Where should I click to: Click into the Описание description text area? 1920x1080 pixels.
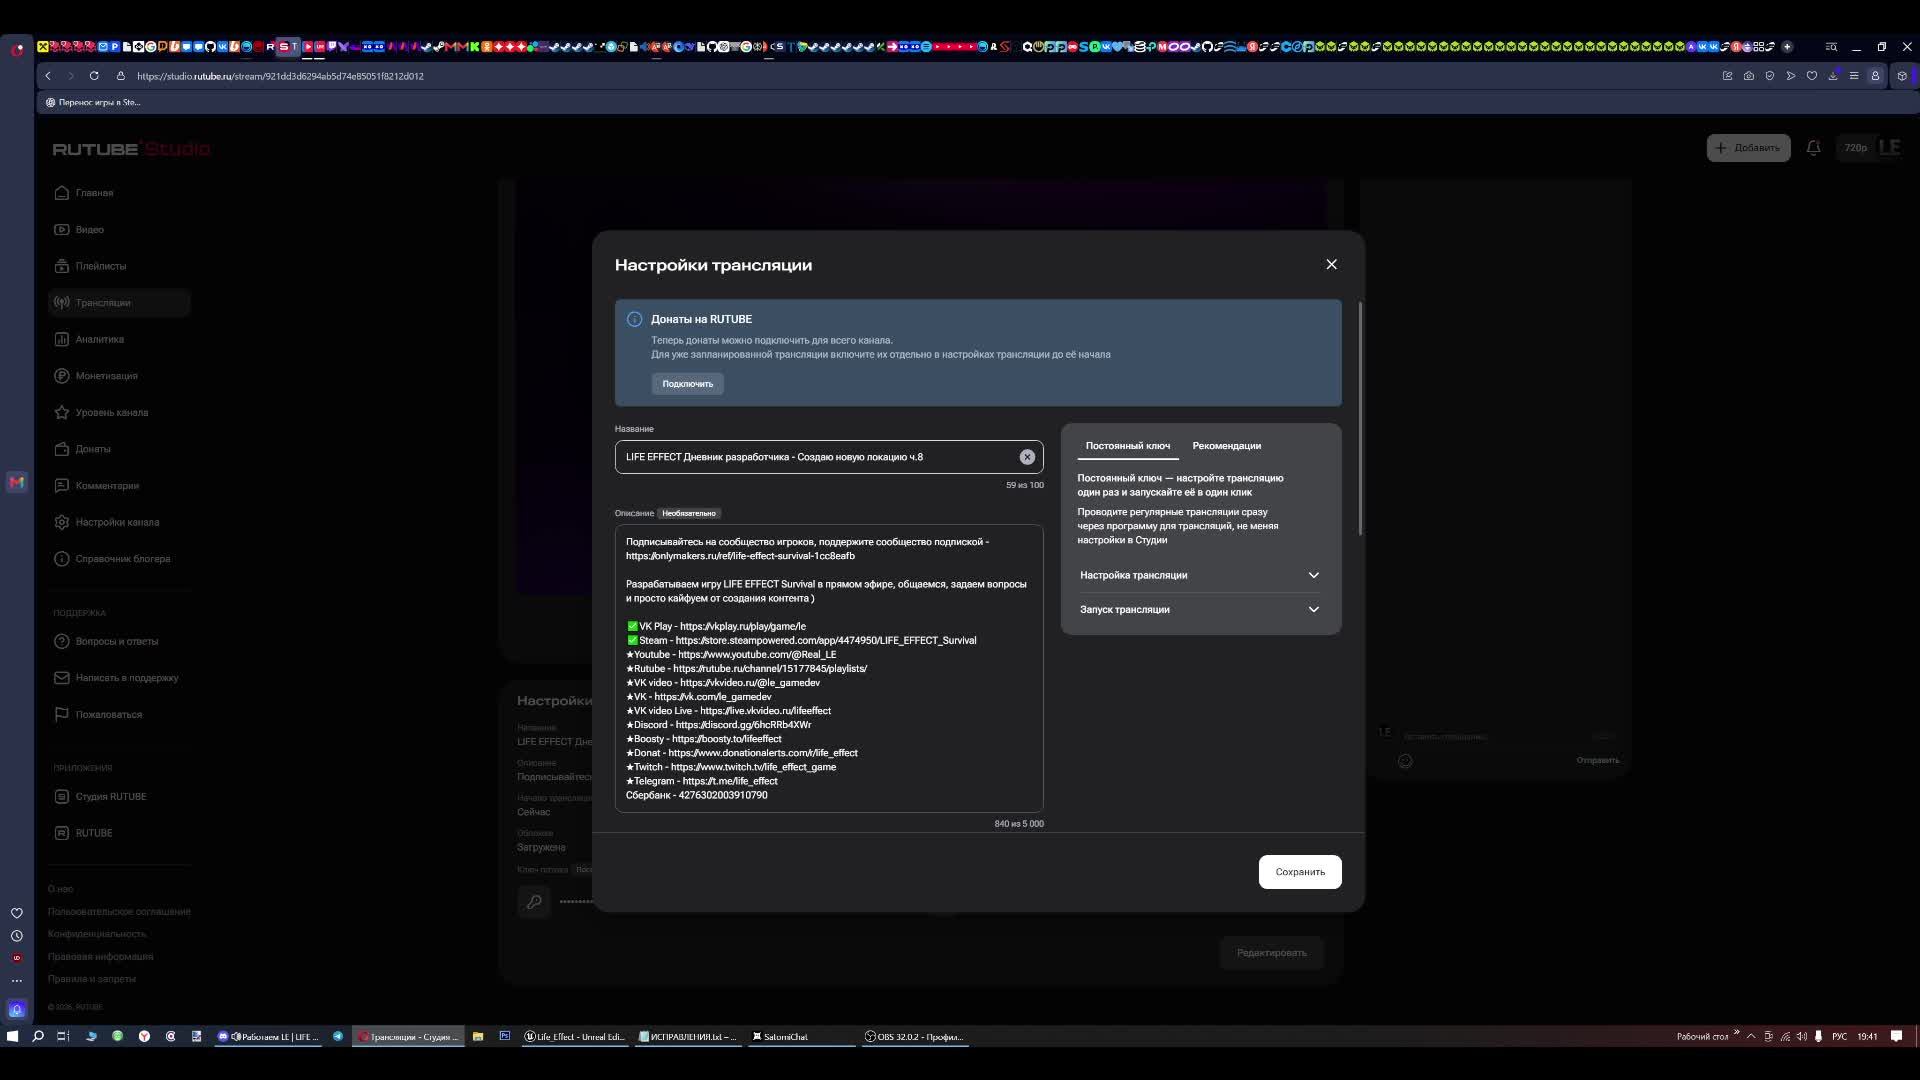tap(829, 668)
